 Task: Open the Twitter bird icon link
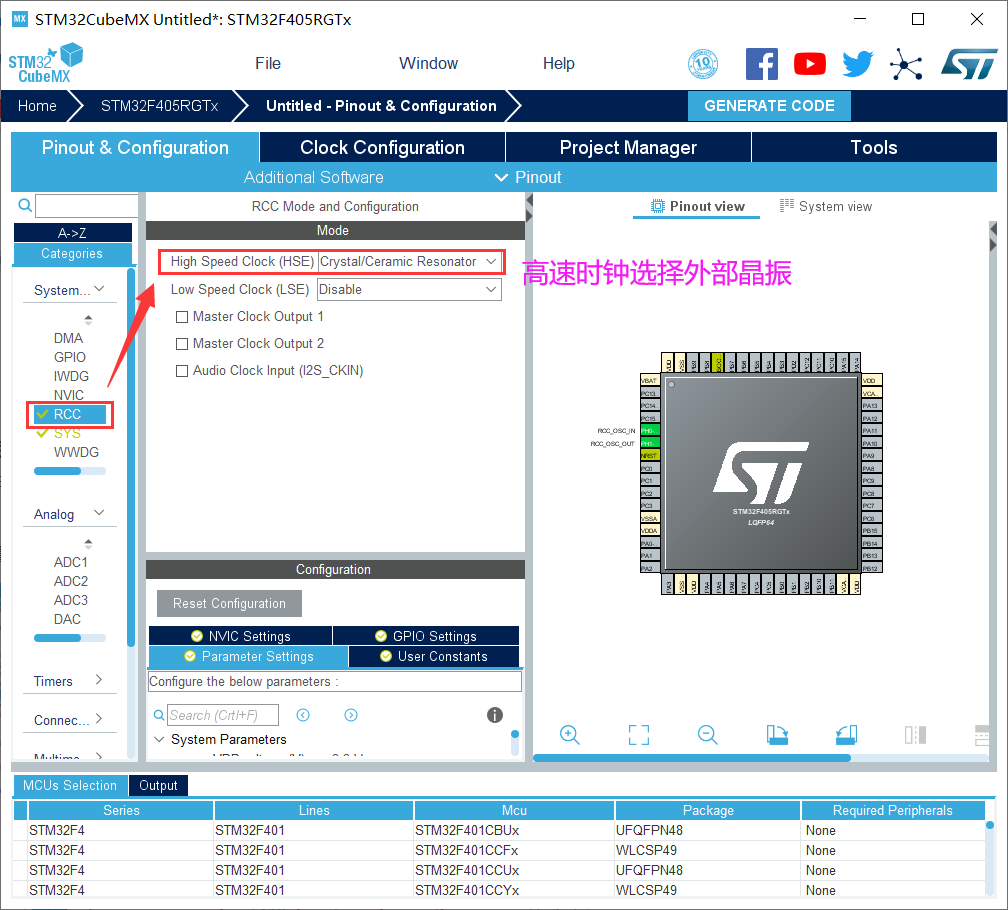click(x=858, y=64)
